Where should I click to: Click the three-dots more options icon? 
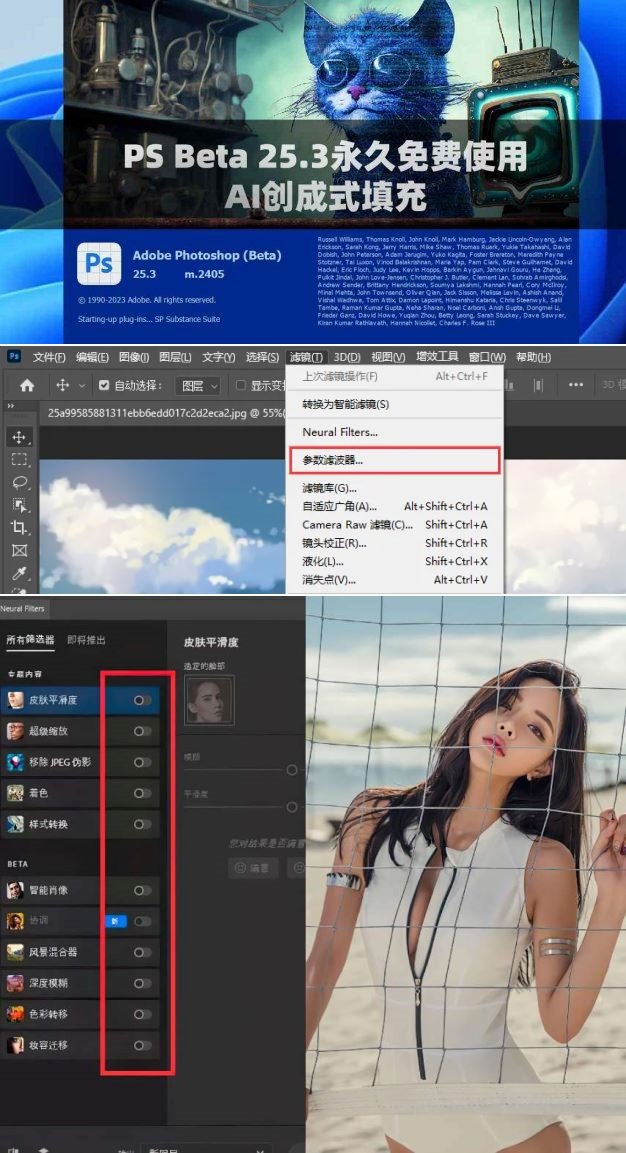click(x=576, y=385)
